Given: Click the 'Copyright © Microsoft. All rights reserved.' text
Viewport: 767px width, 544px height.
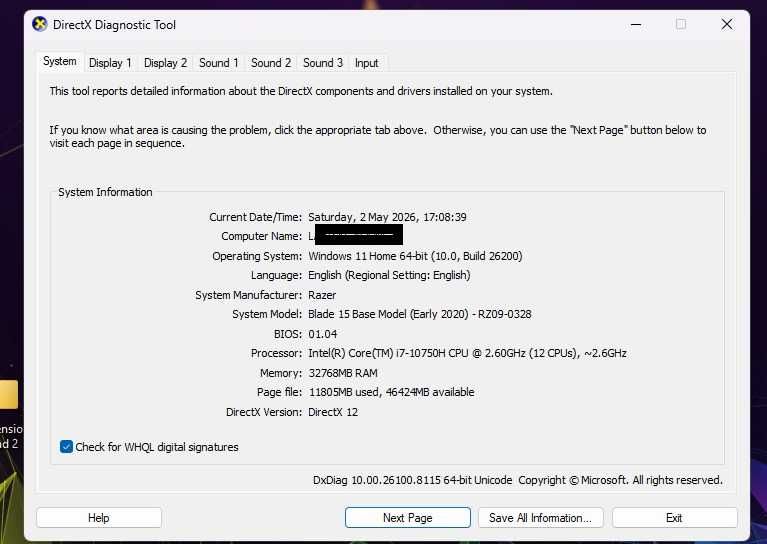Looking at the screenshot, I should (620, 480).
